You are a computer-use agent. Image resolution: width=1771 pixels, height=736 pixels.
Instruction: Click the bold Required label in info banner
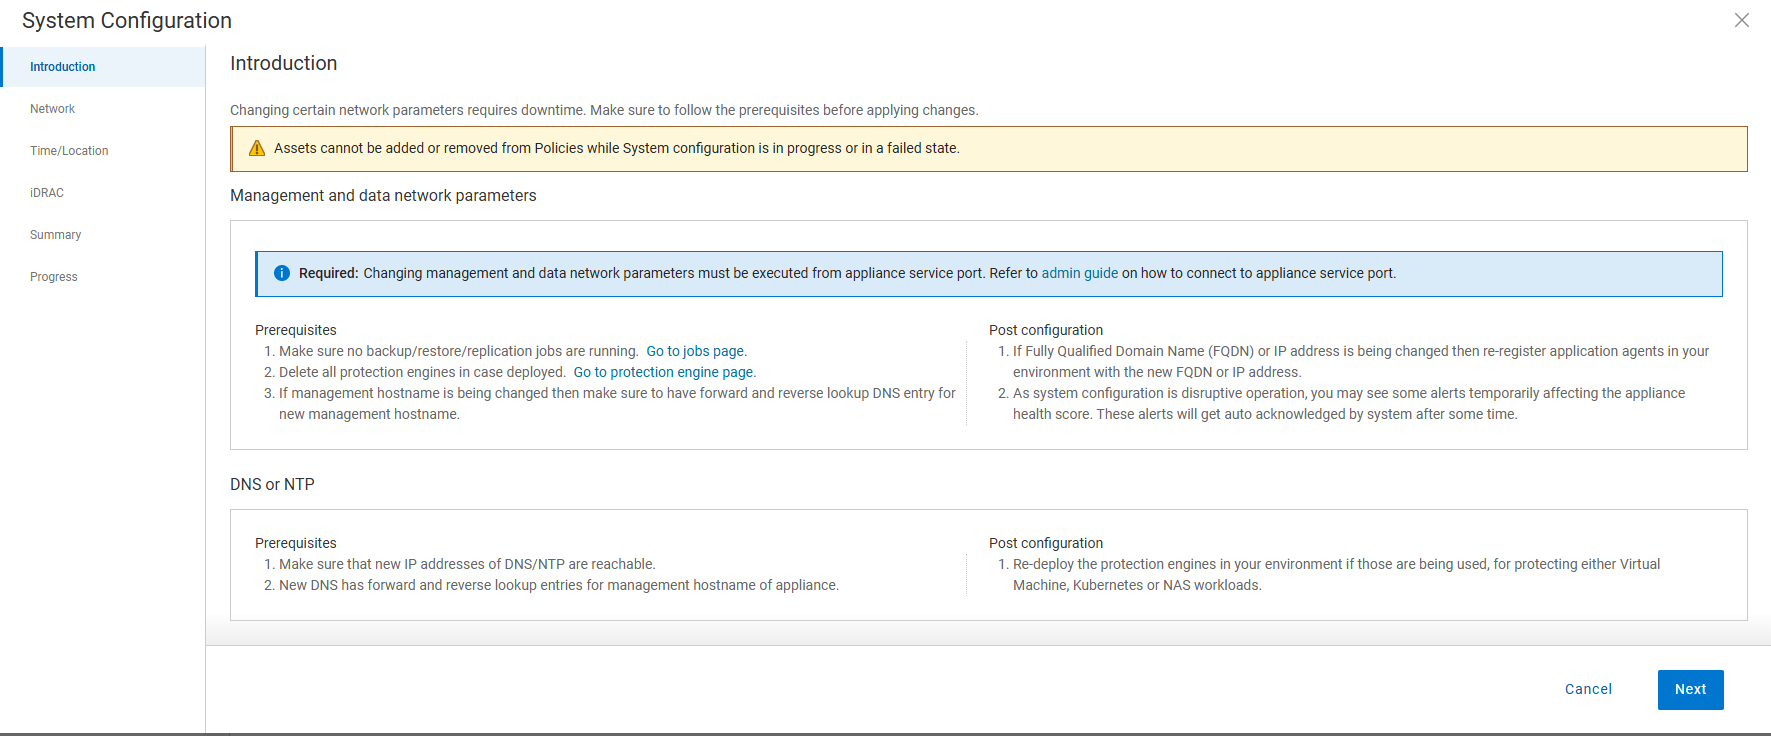pos(328,273)
